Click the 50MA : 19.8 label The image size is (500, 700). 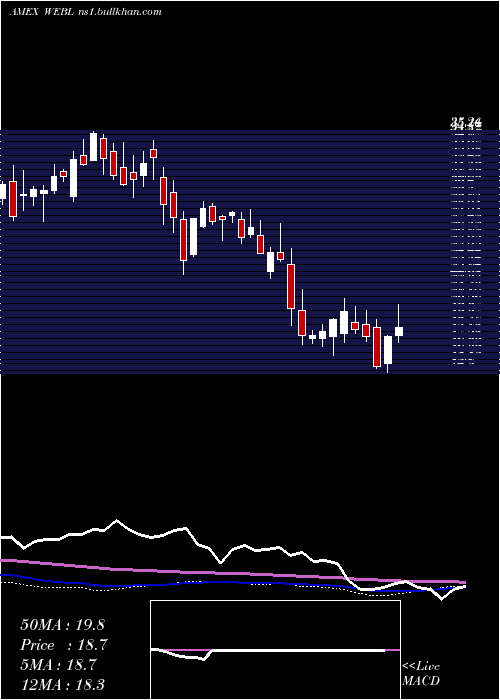pos(62,625)
